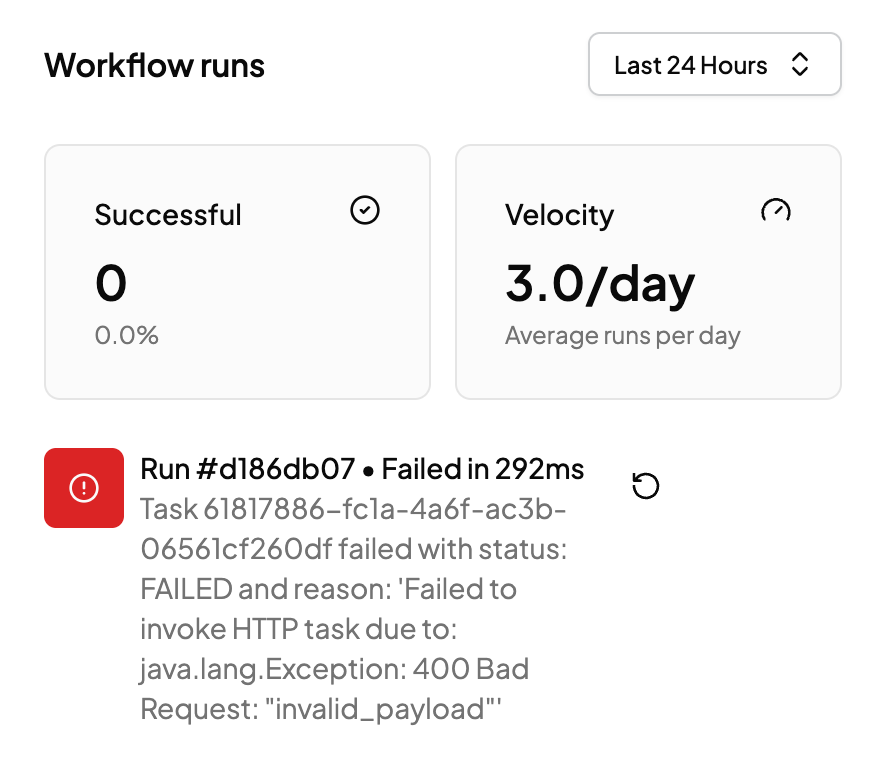Click the 0.0% success rate text
Screen dimensions: 874x764
tap(127, 335)
